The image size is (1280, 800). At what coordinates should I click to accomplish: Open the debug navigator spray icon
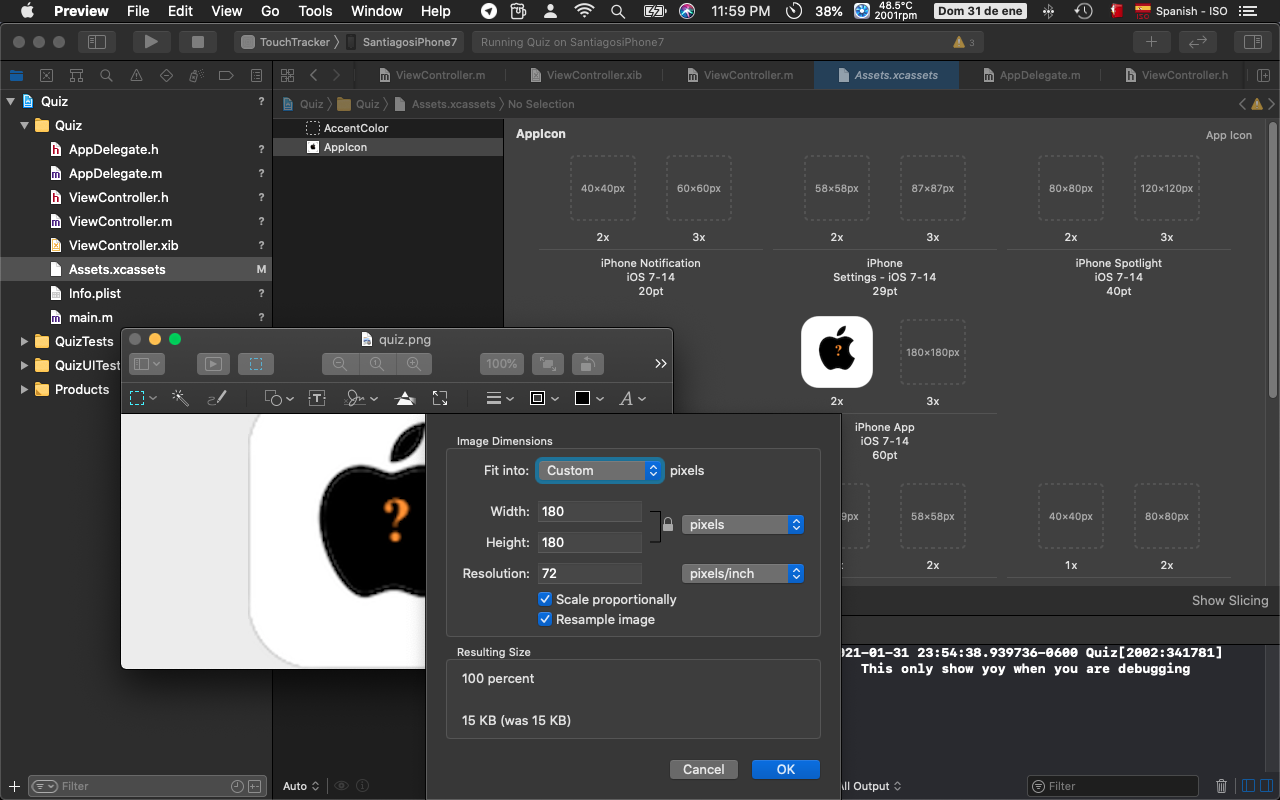[196, 75]
